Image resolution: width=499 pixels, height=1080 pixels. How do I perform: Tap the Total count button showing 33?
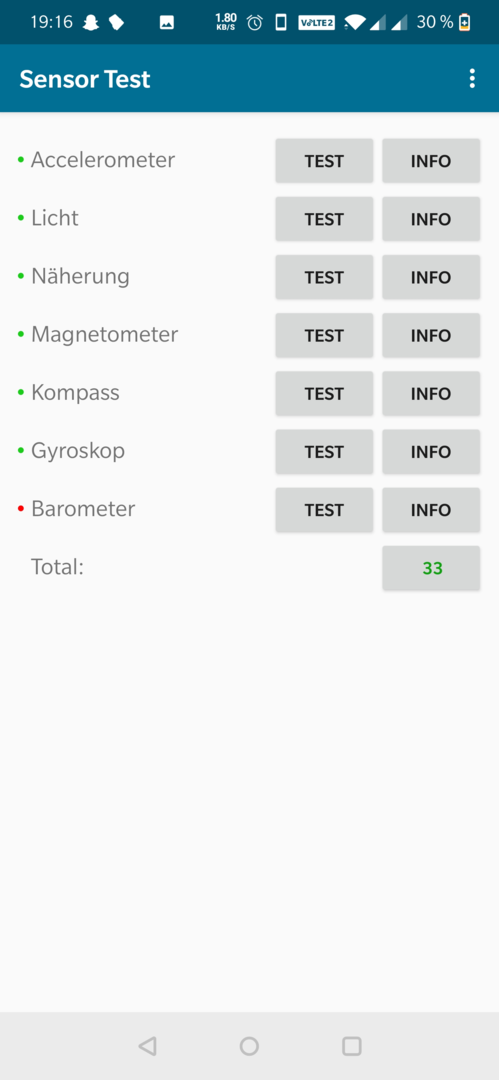(x=431, y=568)
